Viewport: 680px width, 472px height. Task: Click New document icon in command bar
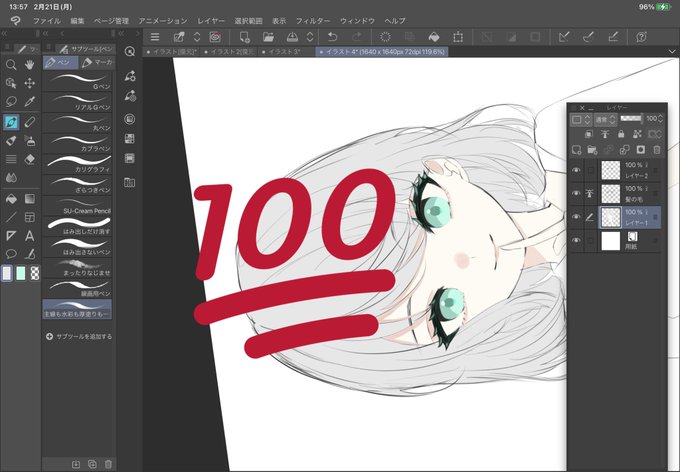tap(245, 37)
